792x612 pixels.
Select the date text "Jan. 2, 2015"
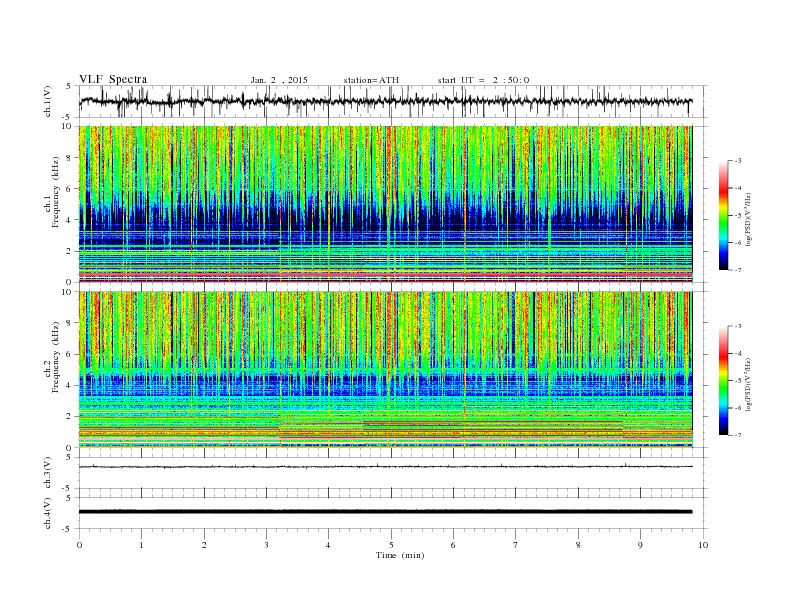279,80
